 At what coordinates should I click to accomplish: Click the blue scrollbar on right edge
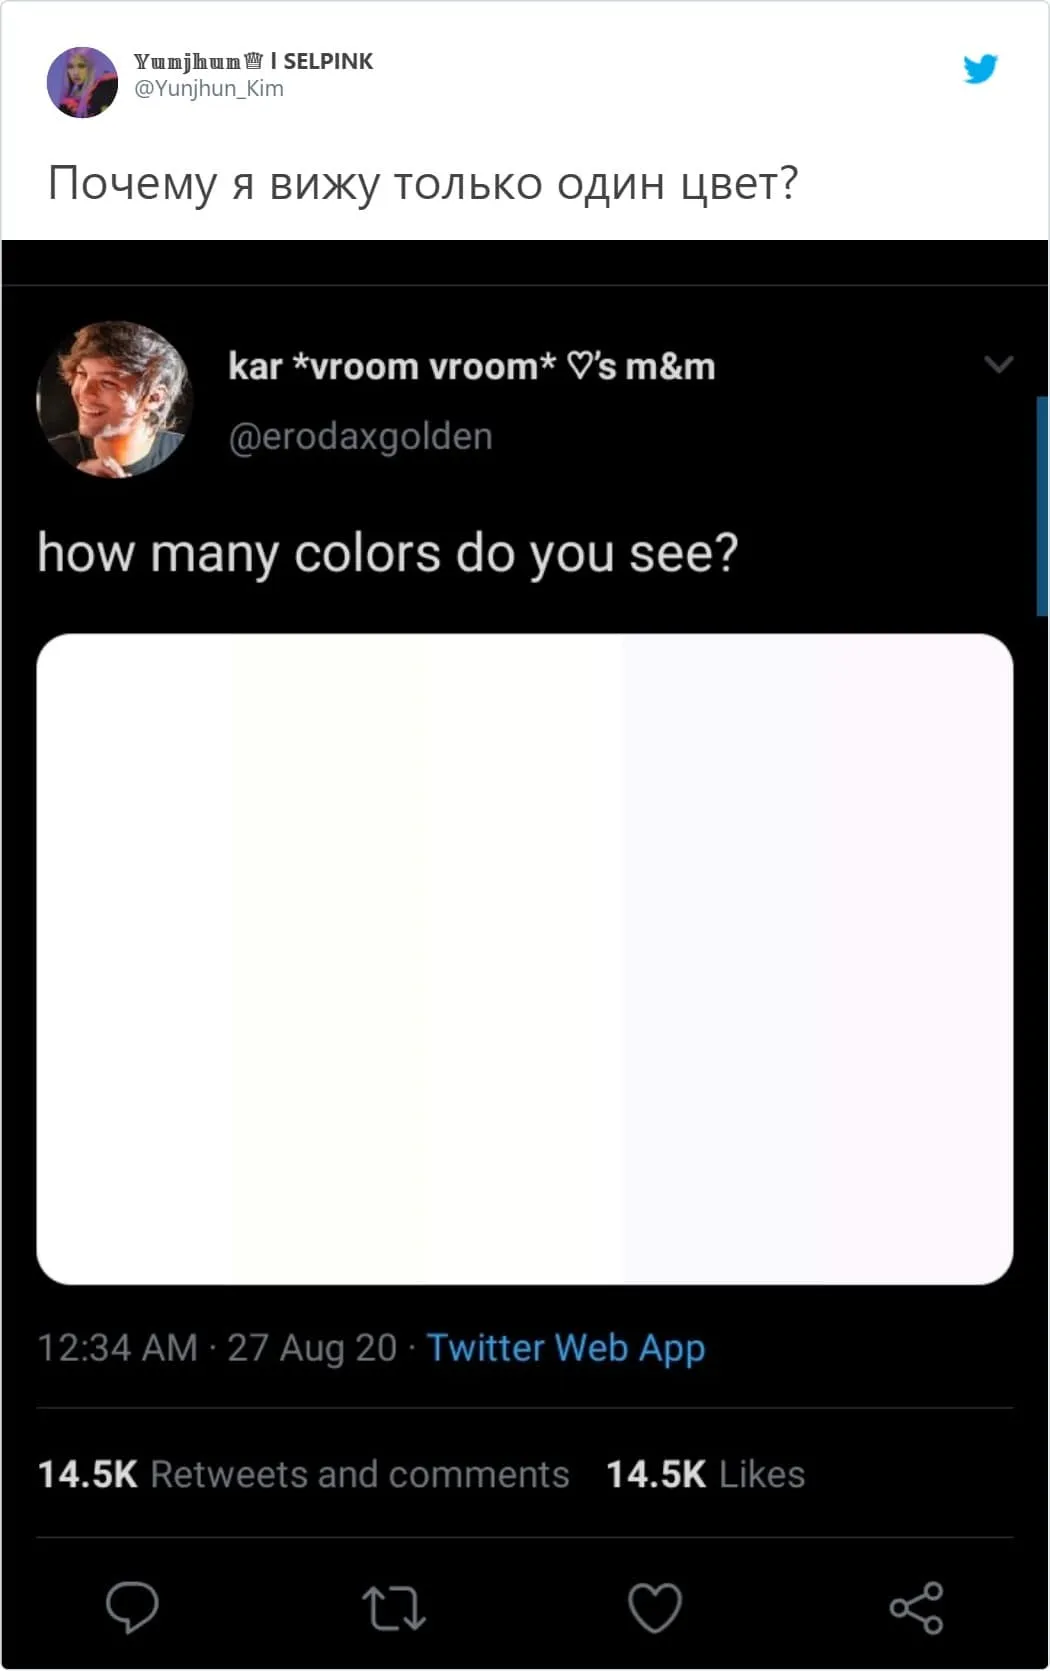click(x=1043, y=506)
